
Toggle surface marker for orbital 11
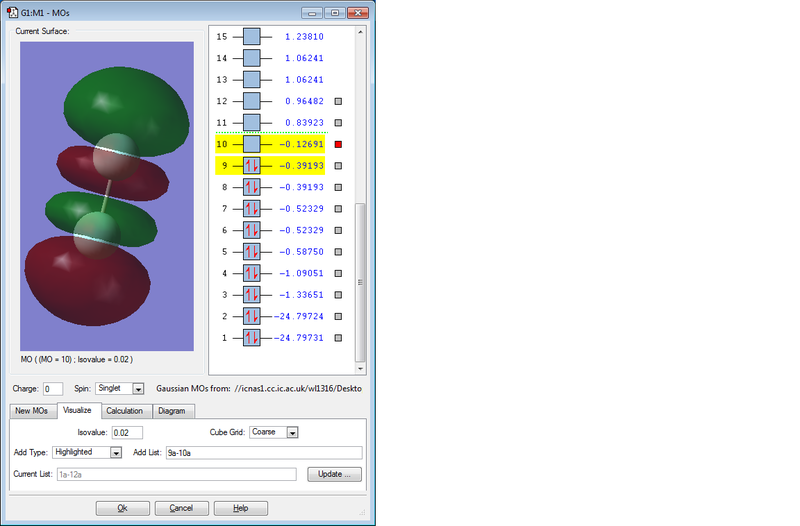(338, 122)
